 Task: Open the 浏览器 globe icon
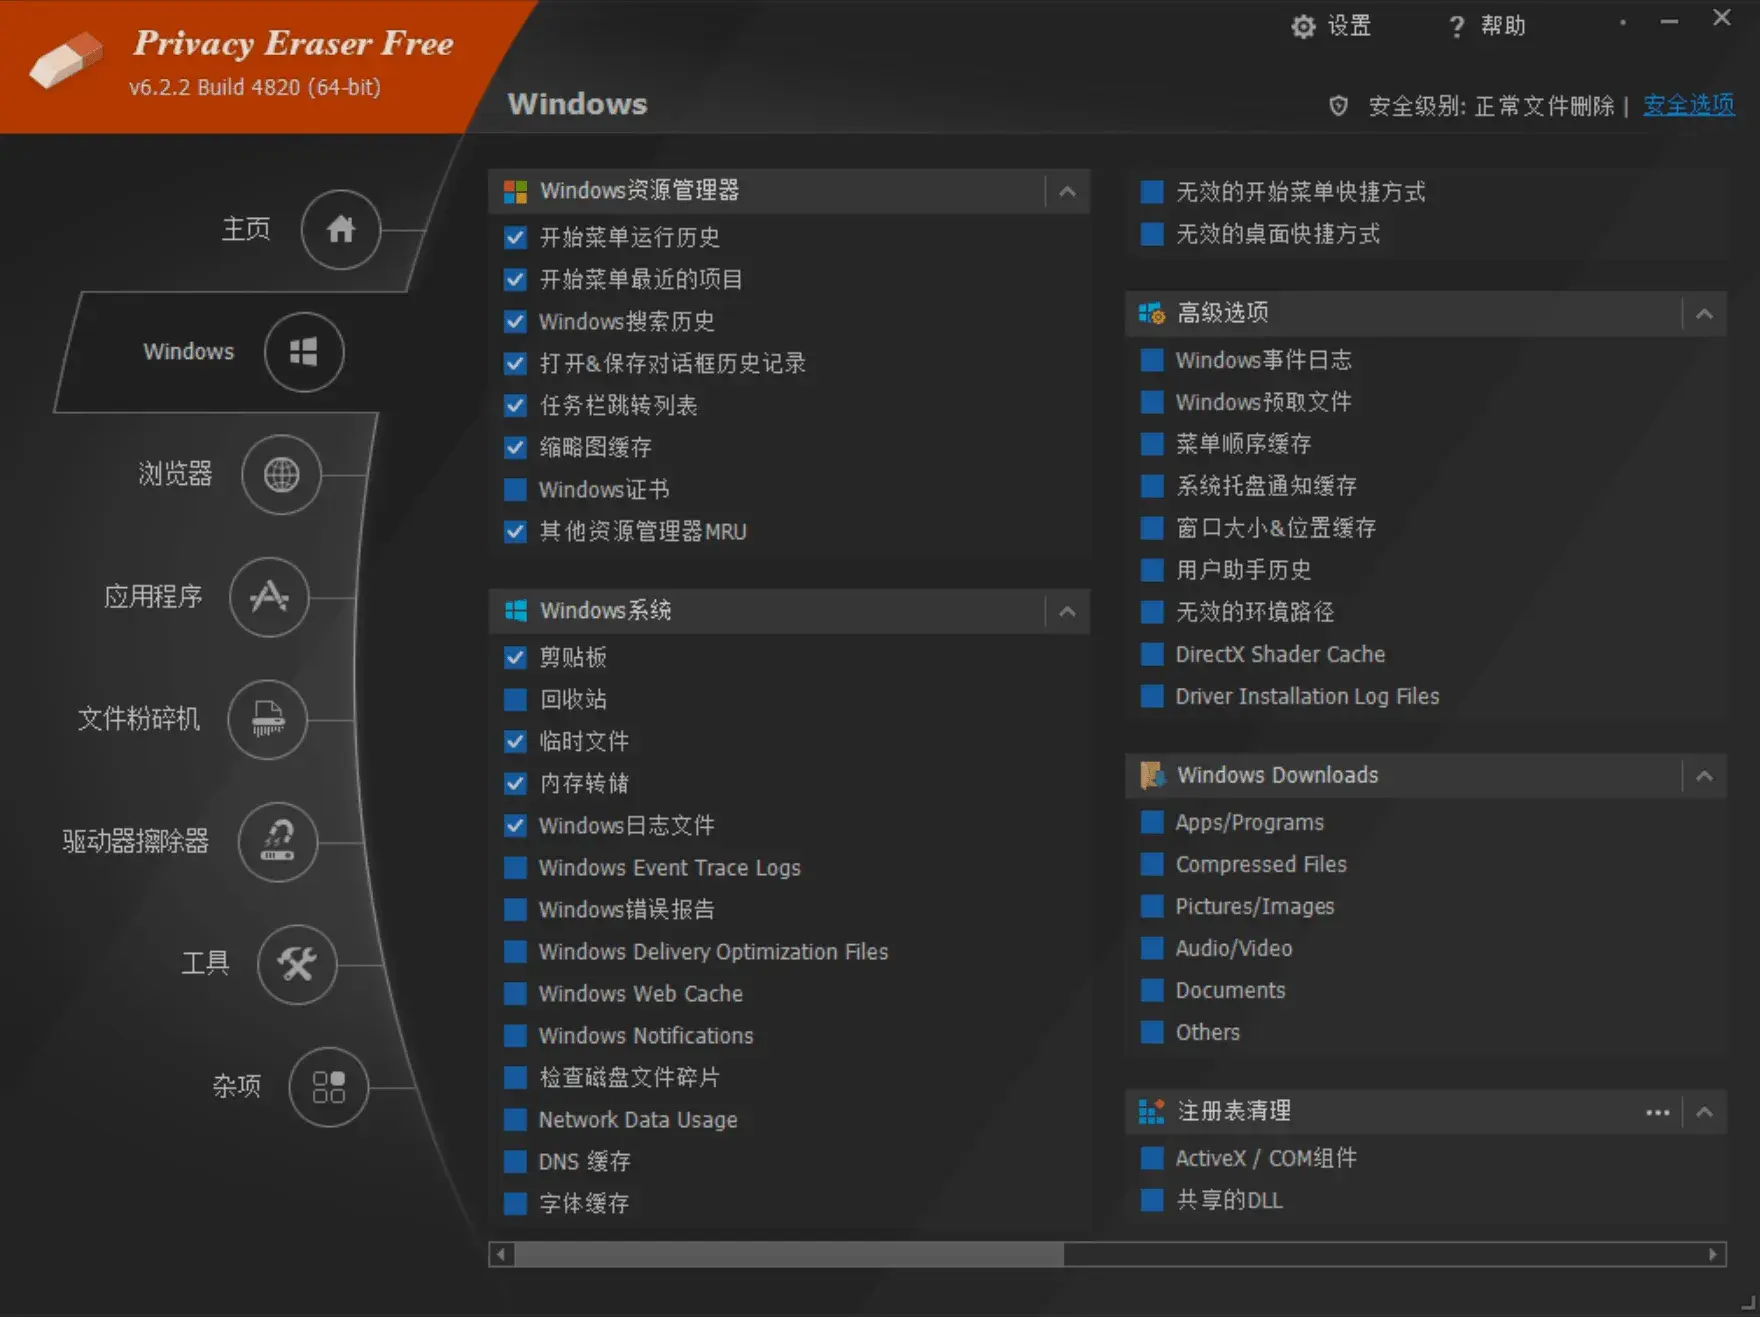tap(281, 474)
